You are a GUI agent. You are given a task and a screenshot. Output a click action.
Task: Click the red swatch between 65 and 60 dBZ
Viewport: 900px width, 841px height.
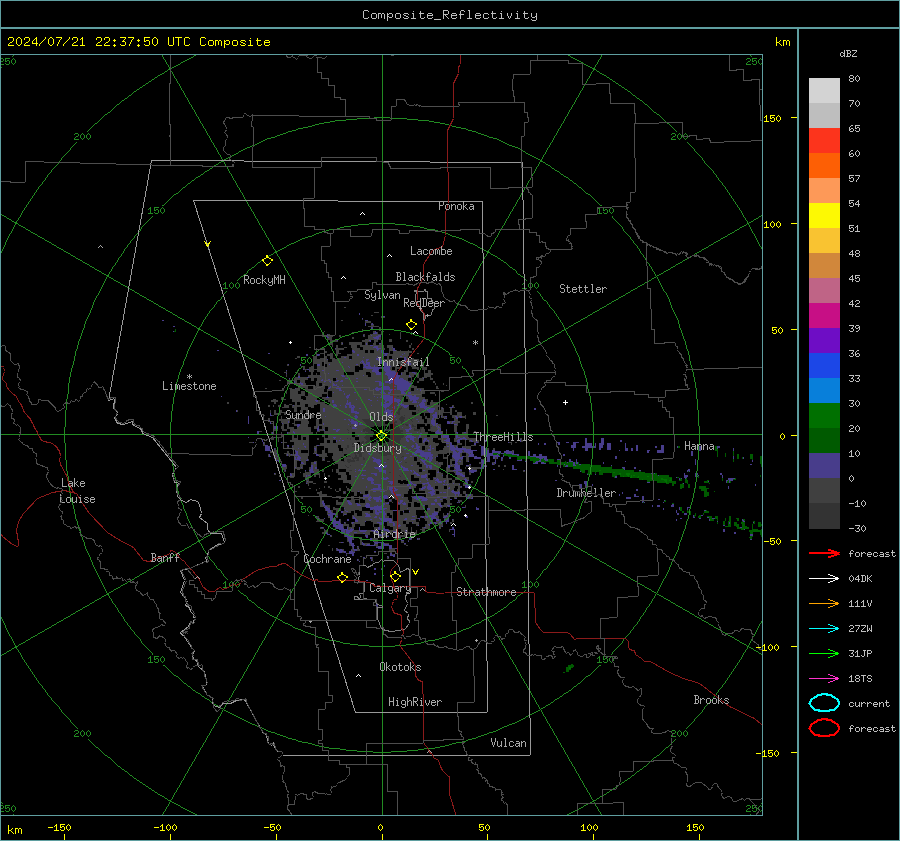click(824, 141)
